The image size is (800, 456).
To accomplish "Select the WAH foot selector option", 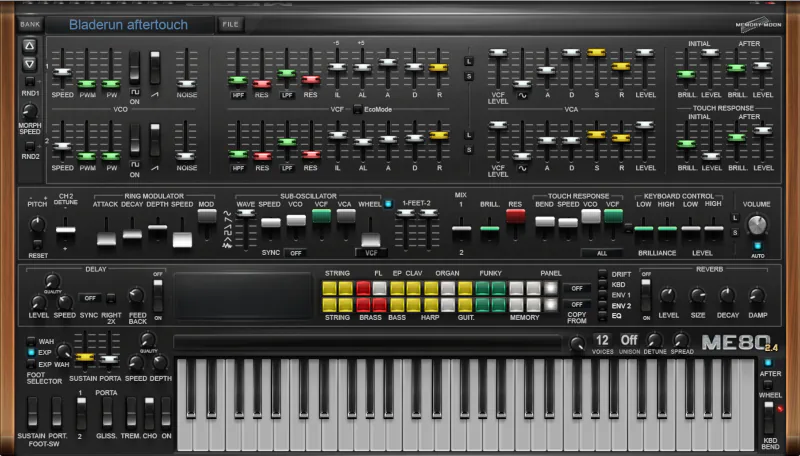I will 31,341.
